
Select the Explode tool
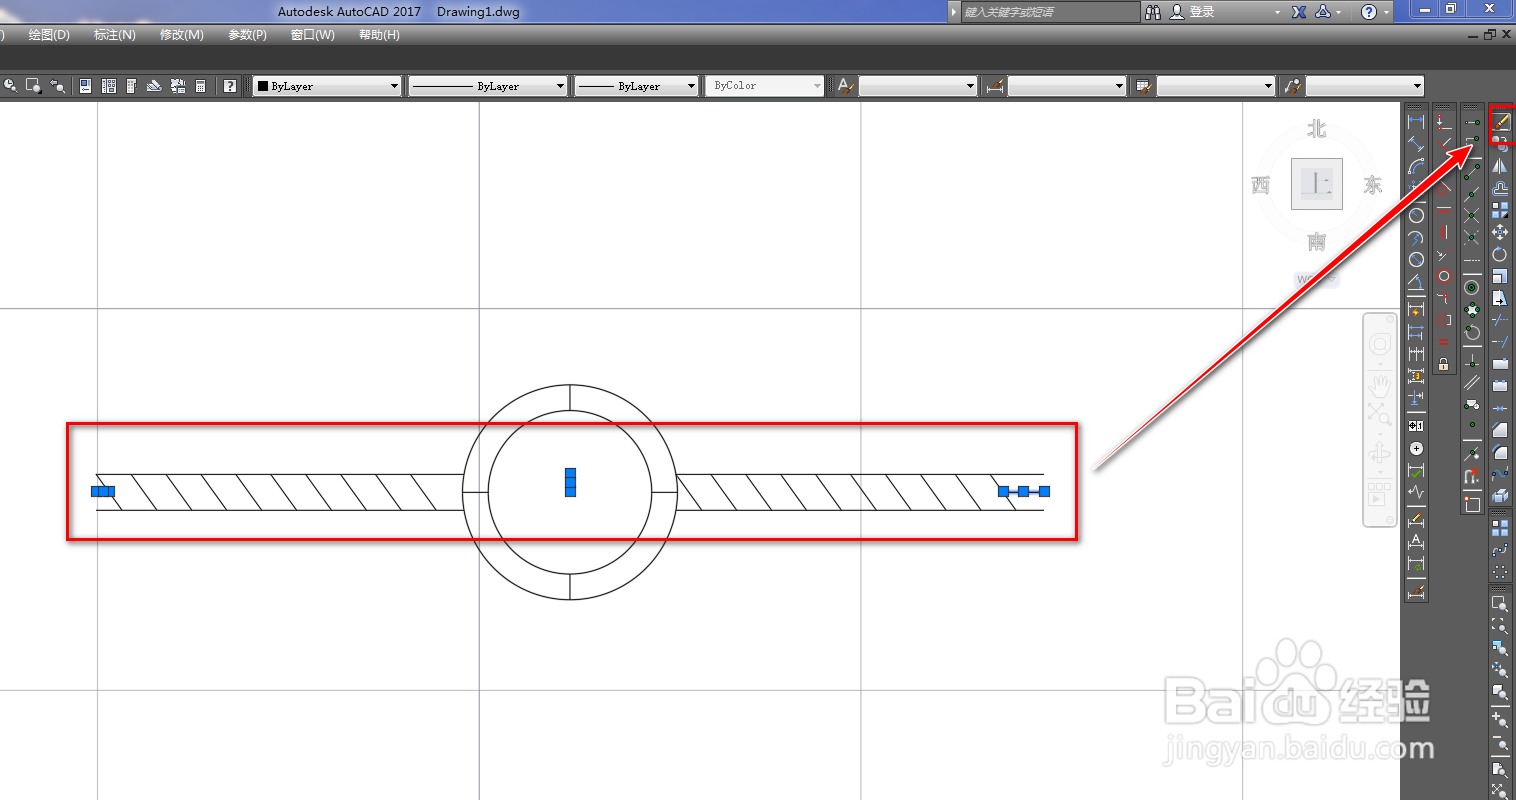[x=1500, y=496]
